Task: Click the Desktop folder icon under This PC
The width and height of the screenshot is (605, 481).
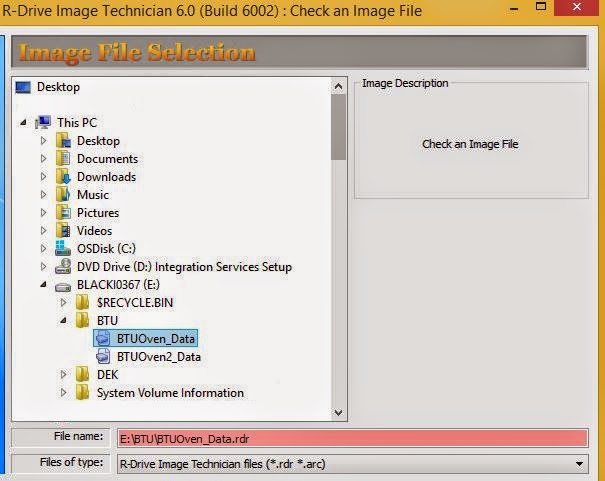Action: coord(63,140)
